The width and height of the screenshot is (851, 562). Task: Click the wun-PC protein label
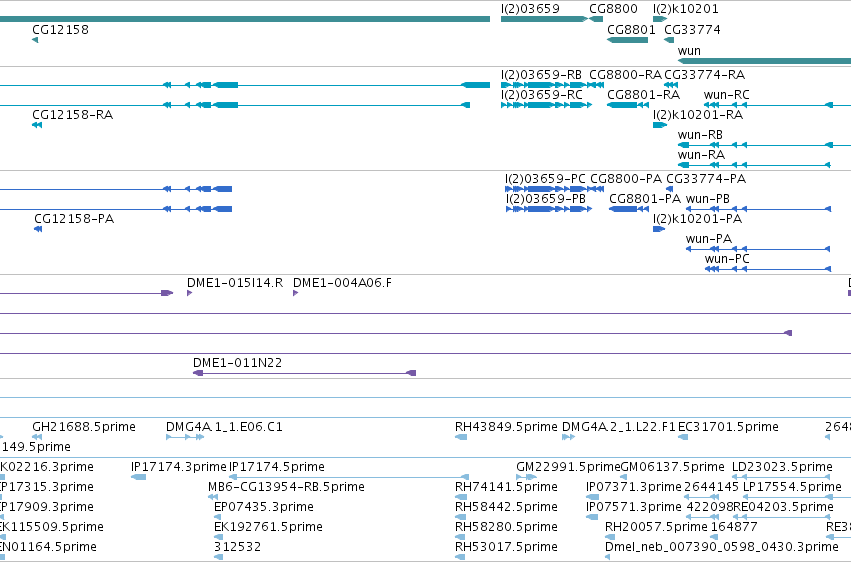coord(727,259)
